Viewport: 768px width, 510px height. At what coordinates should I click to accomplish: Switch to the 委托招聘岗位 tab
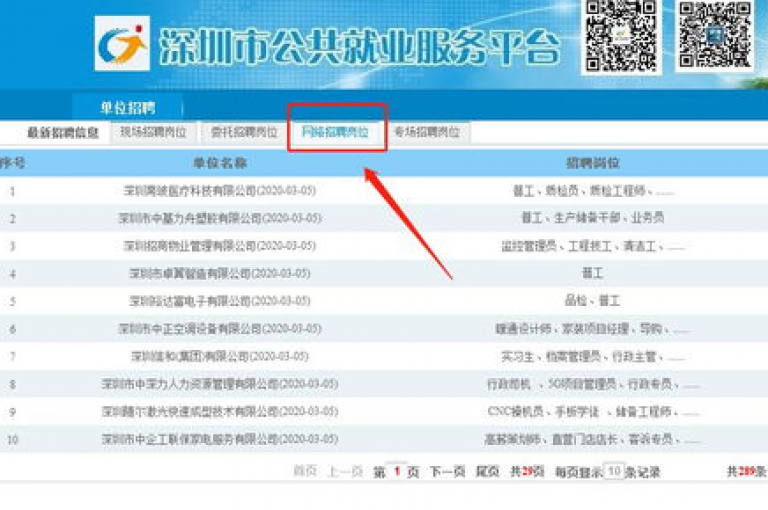click(x=244, y=132)
